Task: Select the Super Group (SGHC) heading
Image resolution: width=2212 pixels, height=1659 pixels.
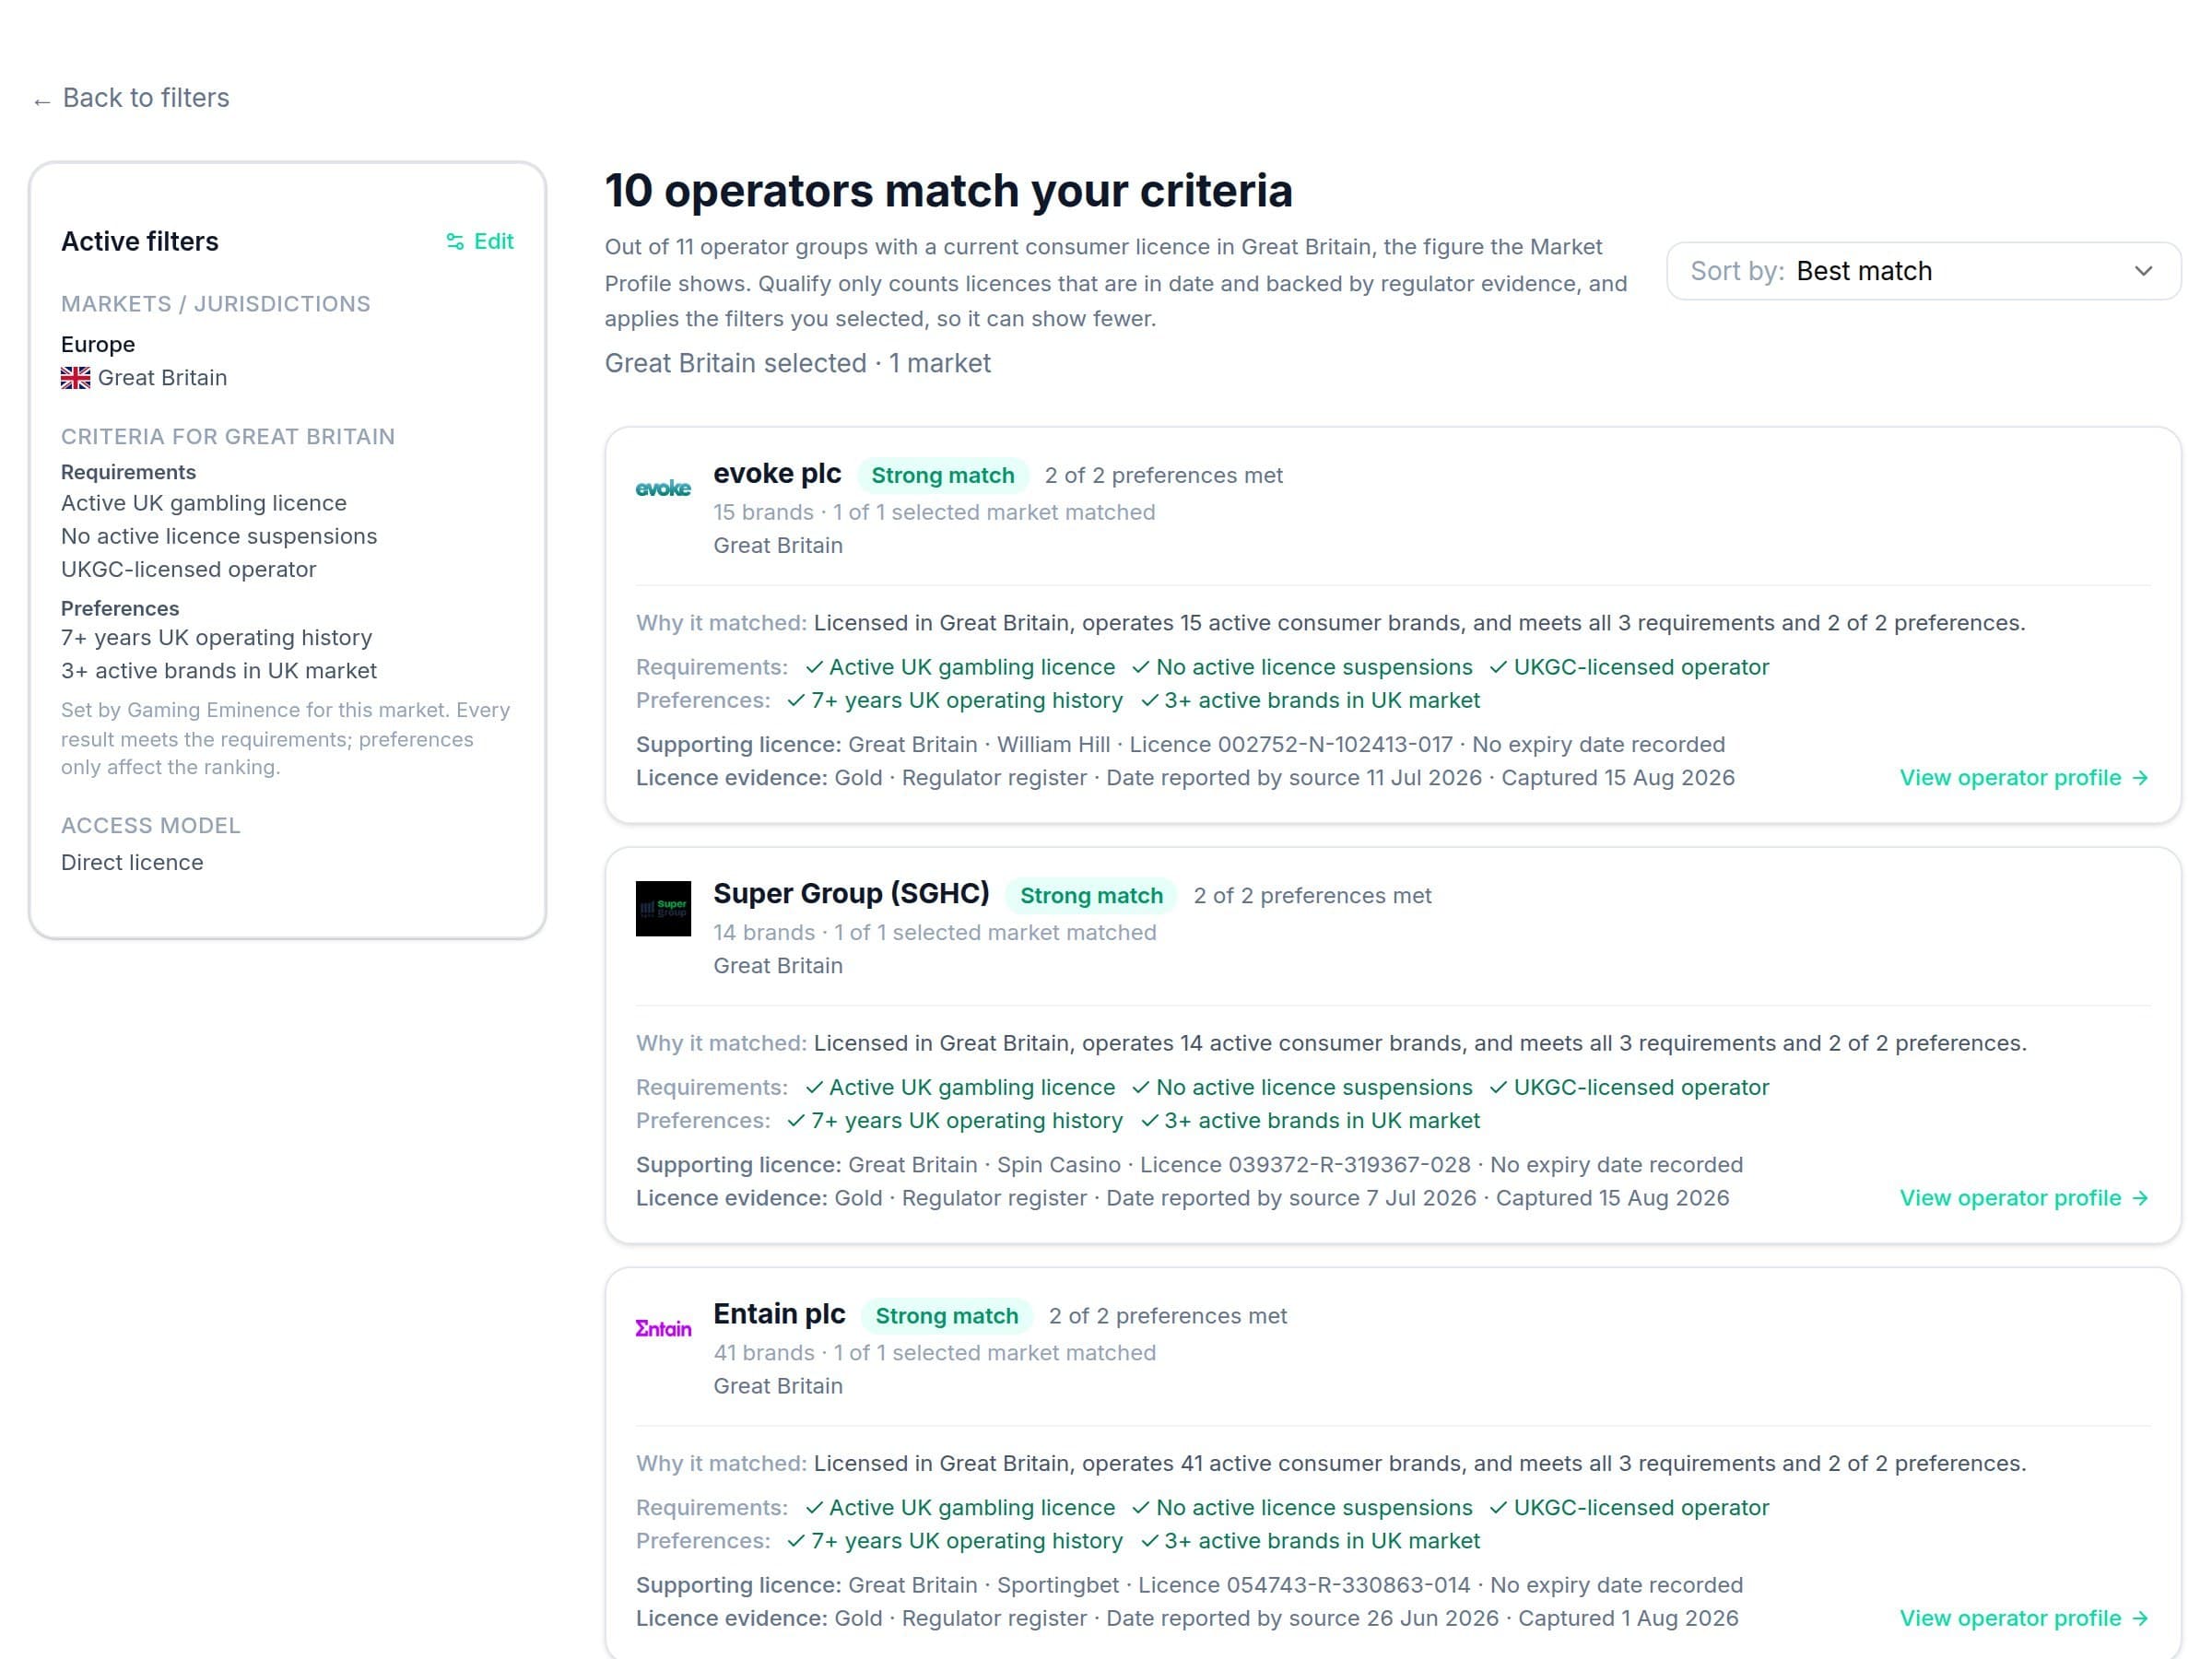Action: (851, 893)
